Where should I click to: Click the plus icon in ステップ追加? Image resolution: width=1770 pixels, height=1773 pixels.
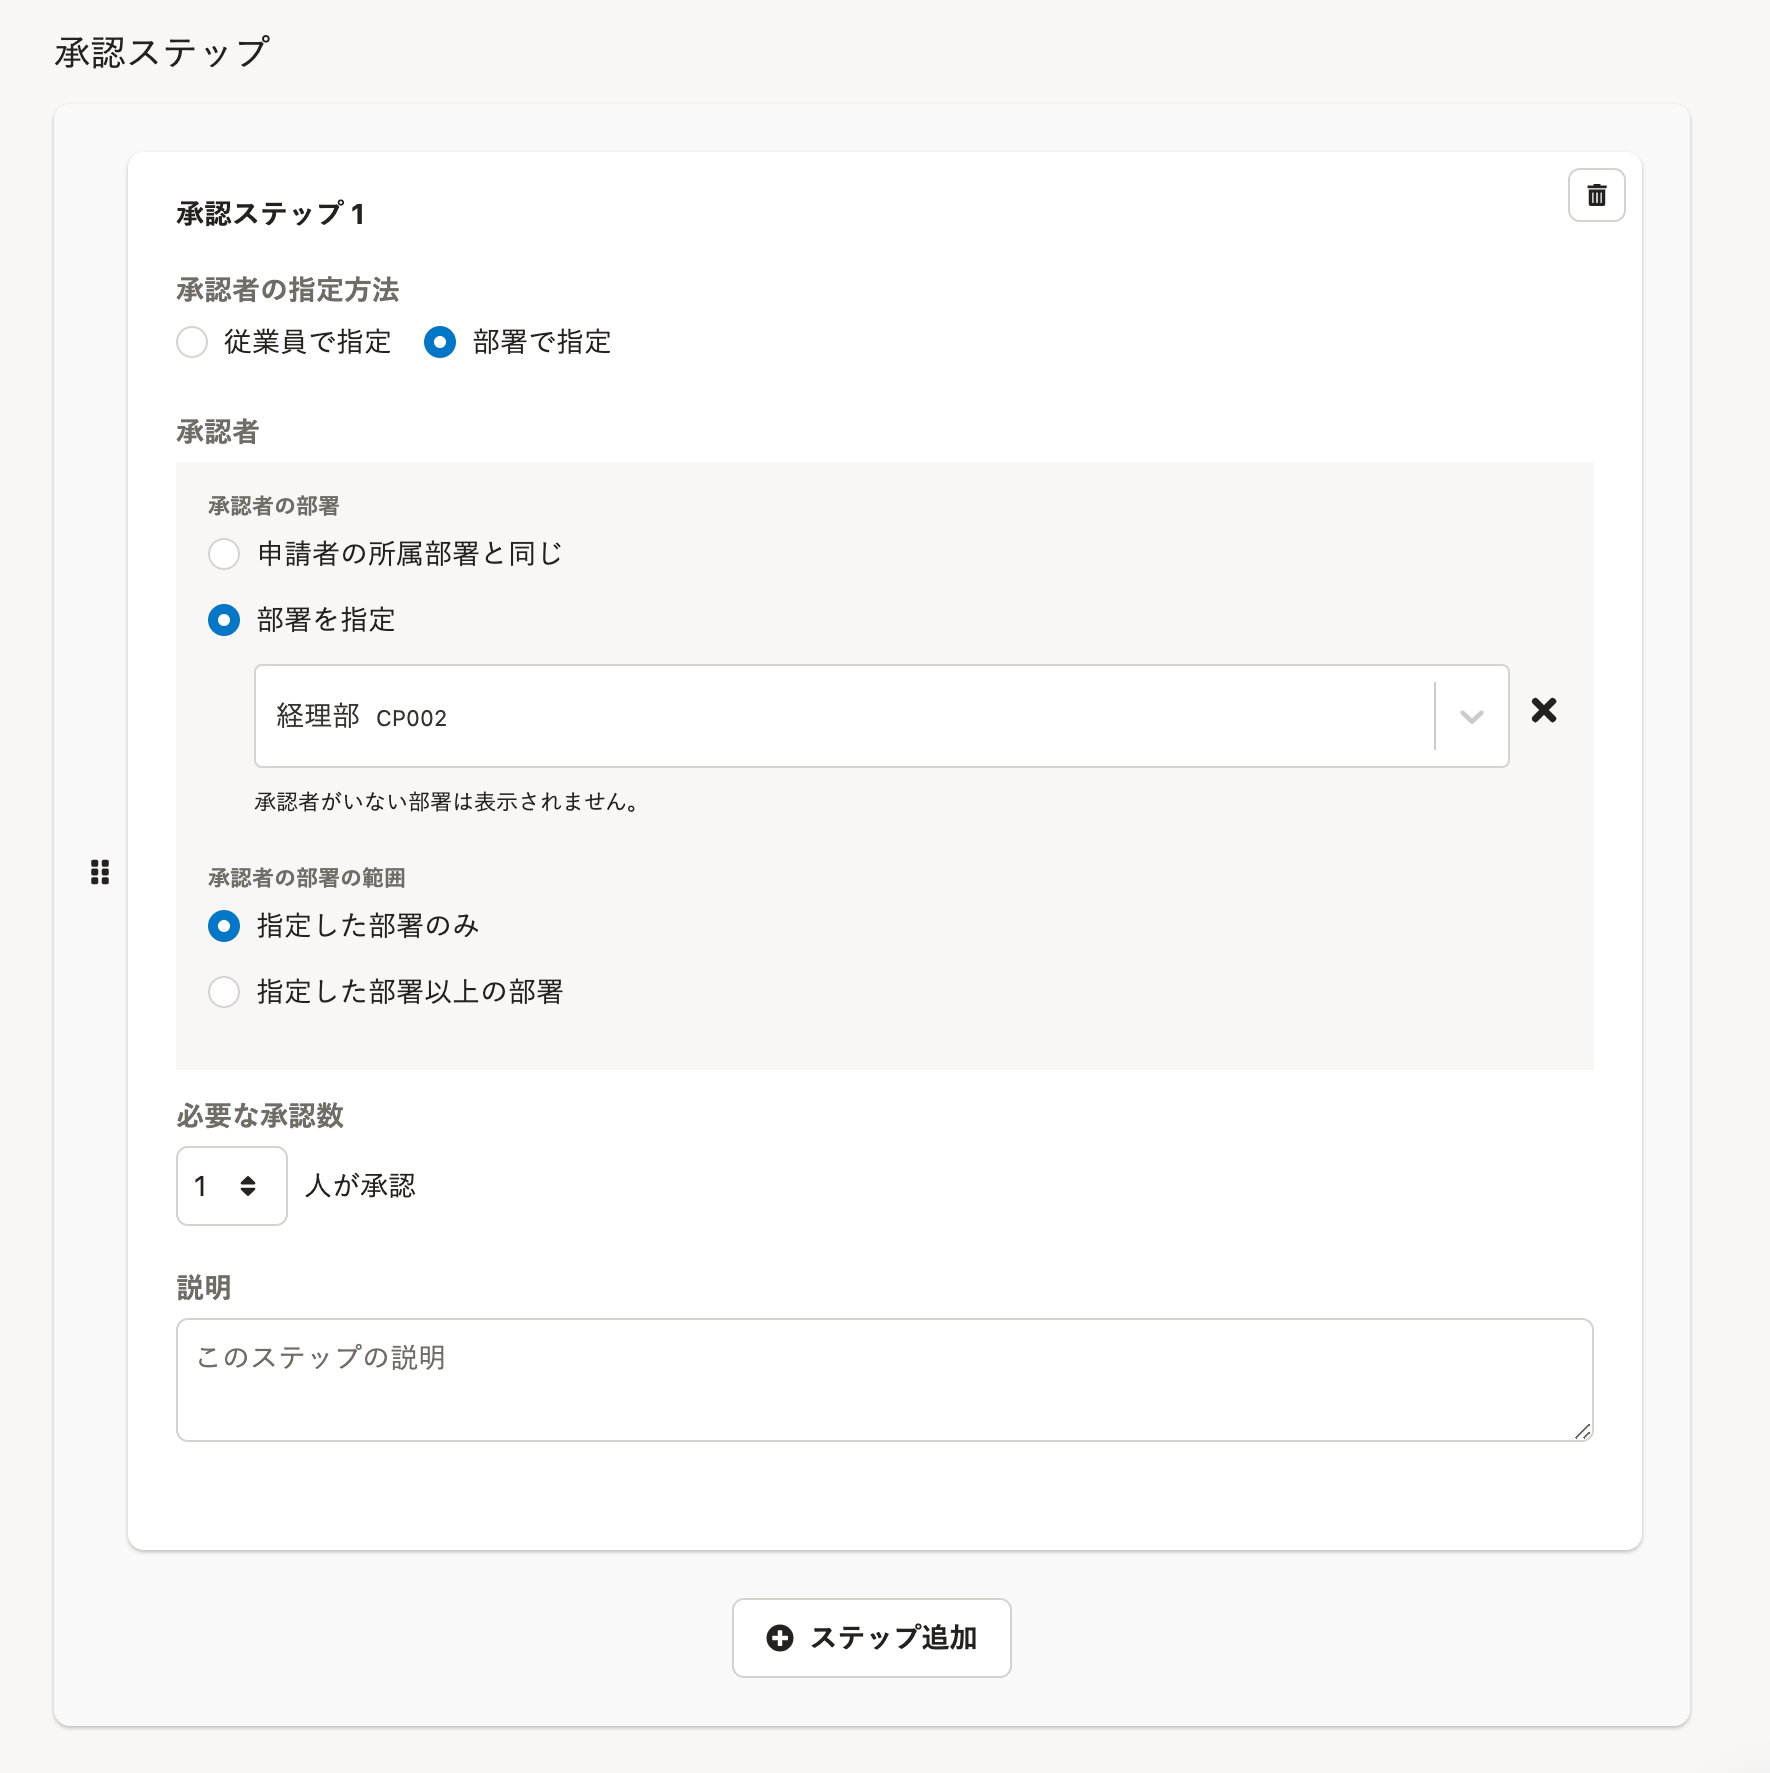coord(780,1638)
